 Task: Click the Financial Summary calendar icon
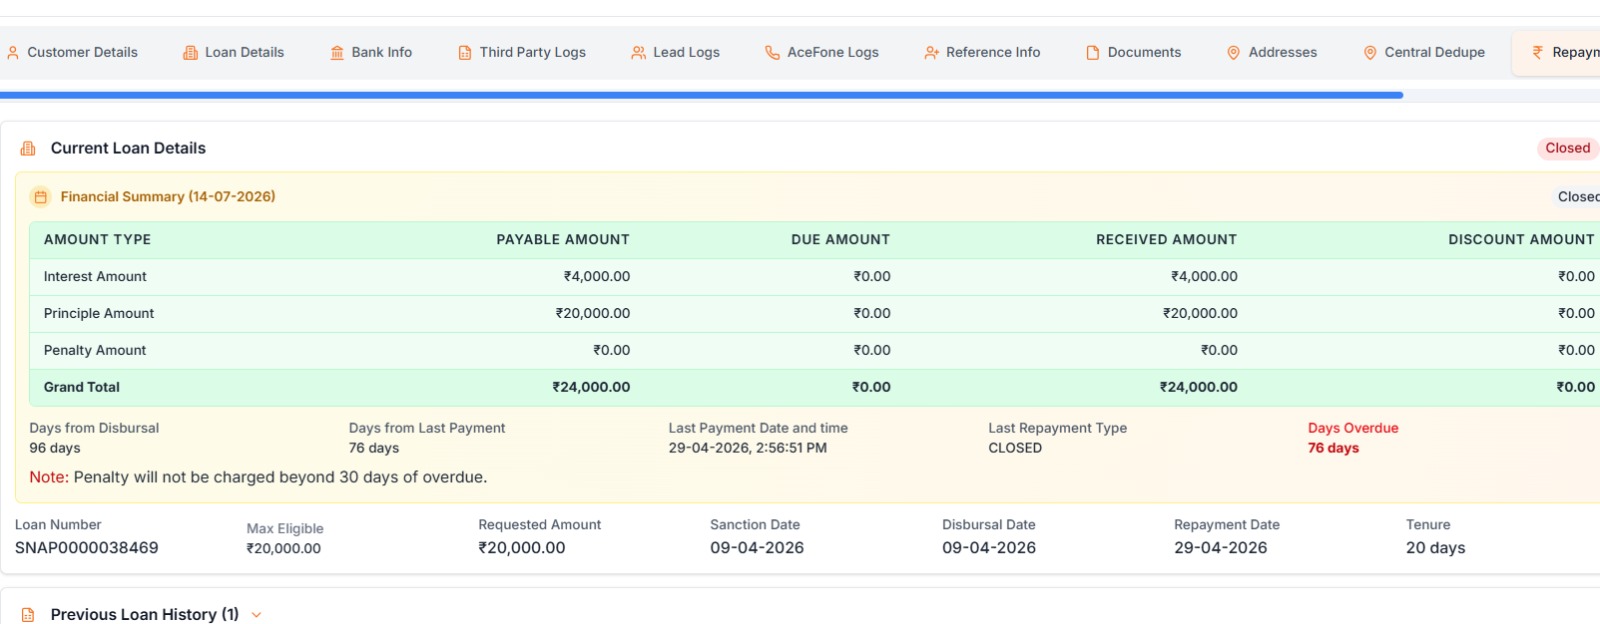click(40, 197)
